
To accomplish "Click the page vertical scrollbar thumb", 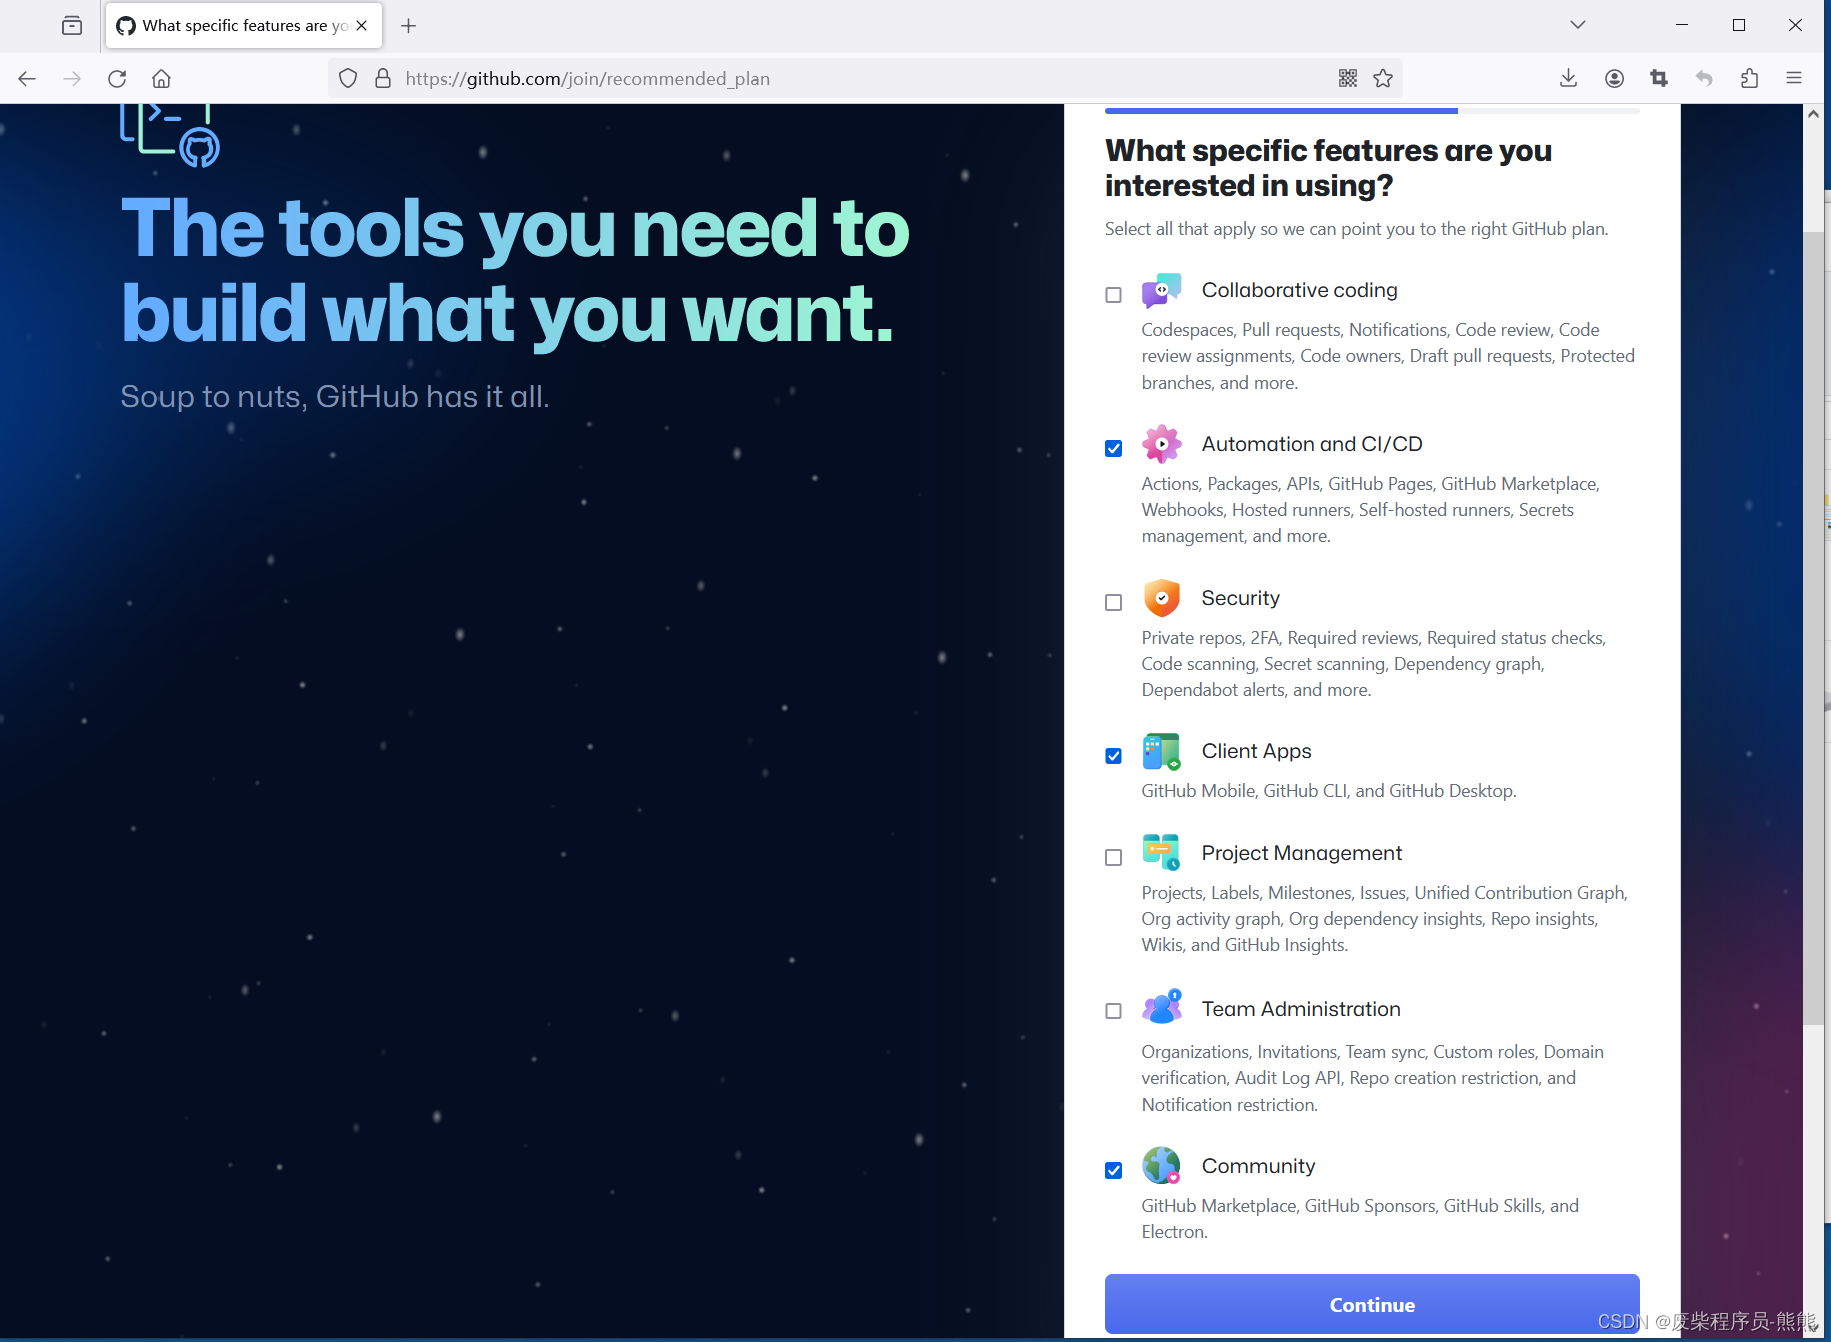I will [x=1813, y=628].
